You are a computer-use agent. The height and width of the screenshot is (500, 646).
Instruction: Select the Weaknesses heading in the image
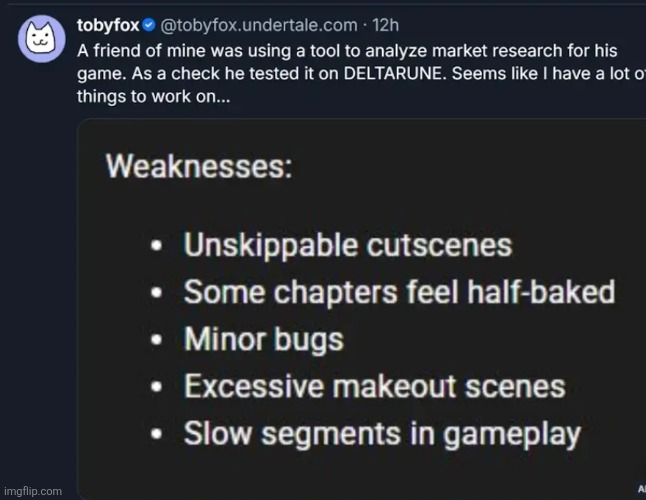coord(199,166)
